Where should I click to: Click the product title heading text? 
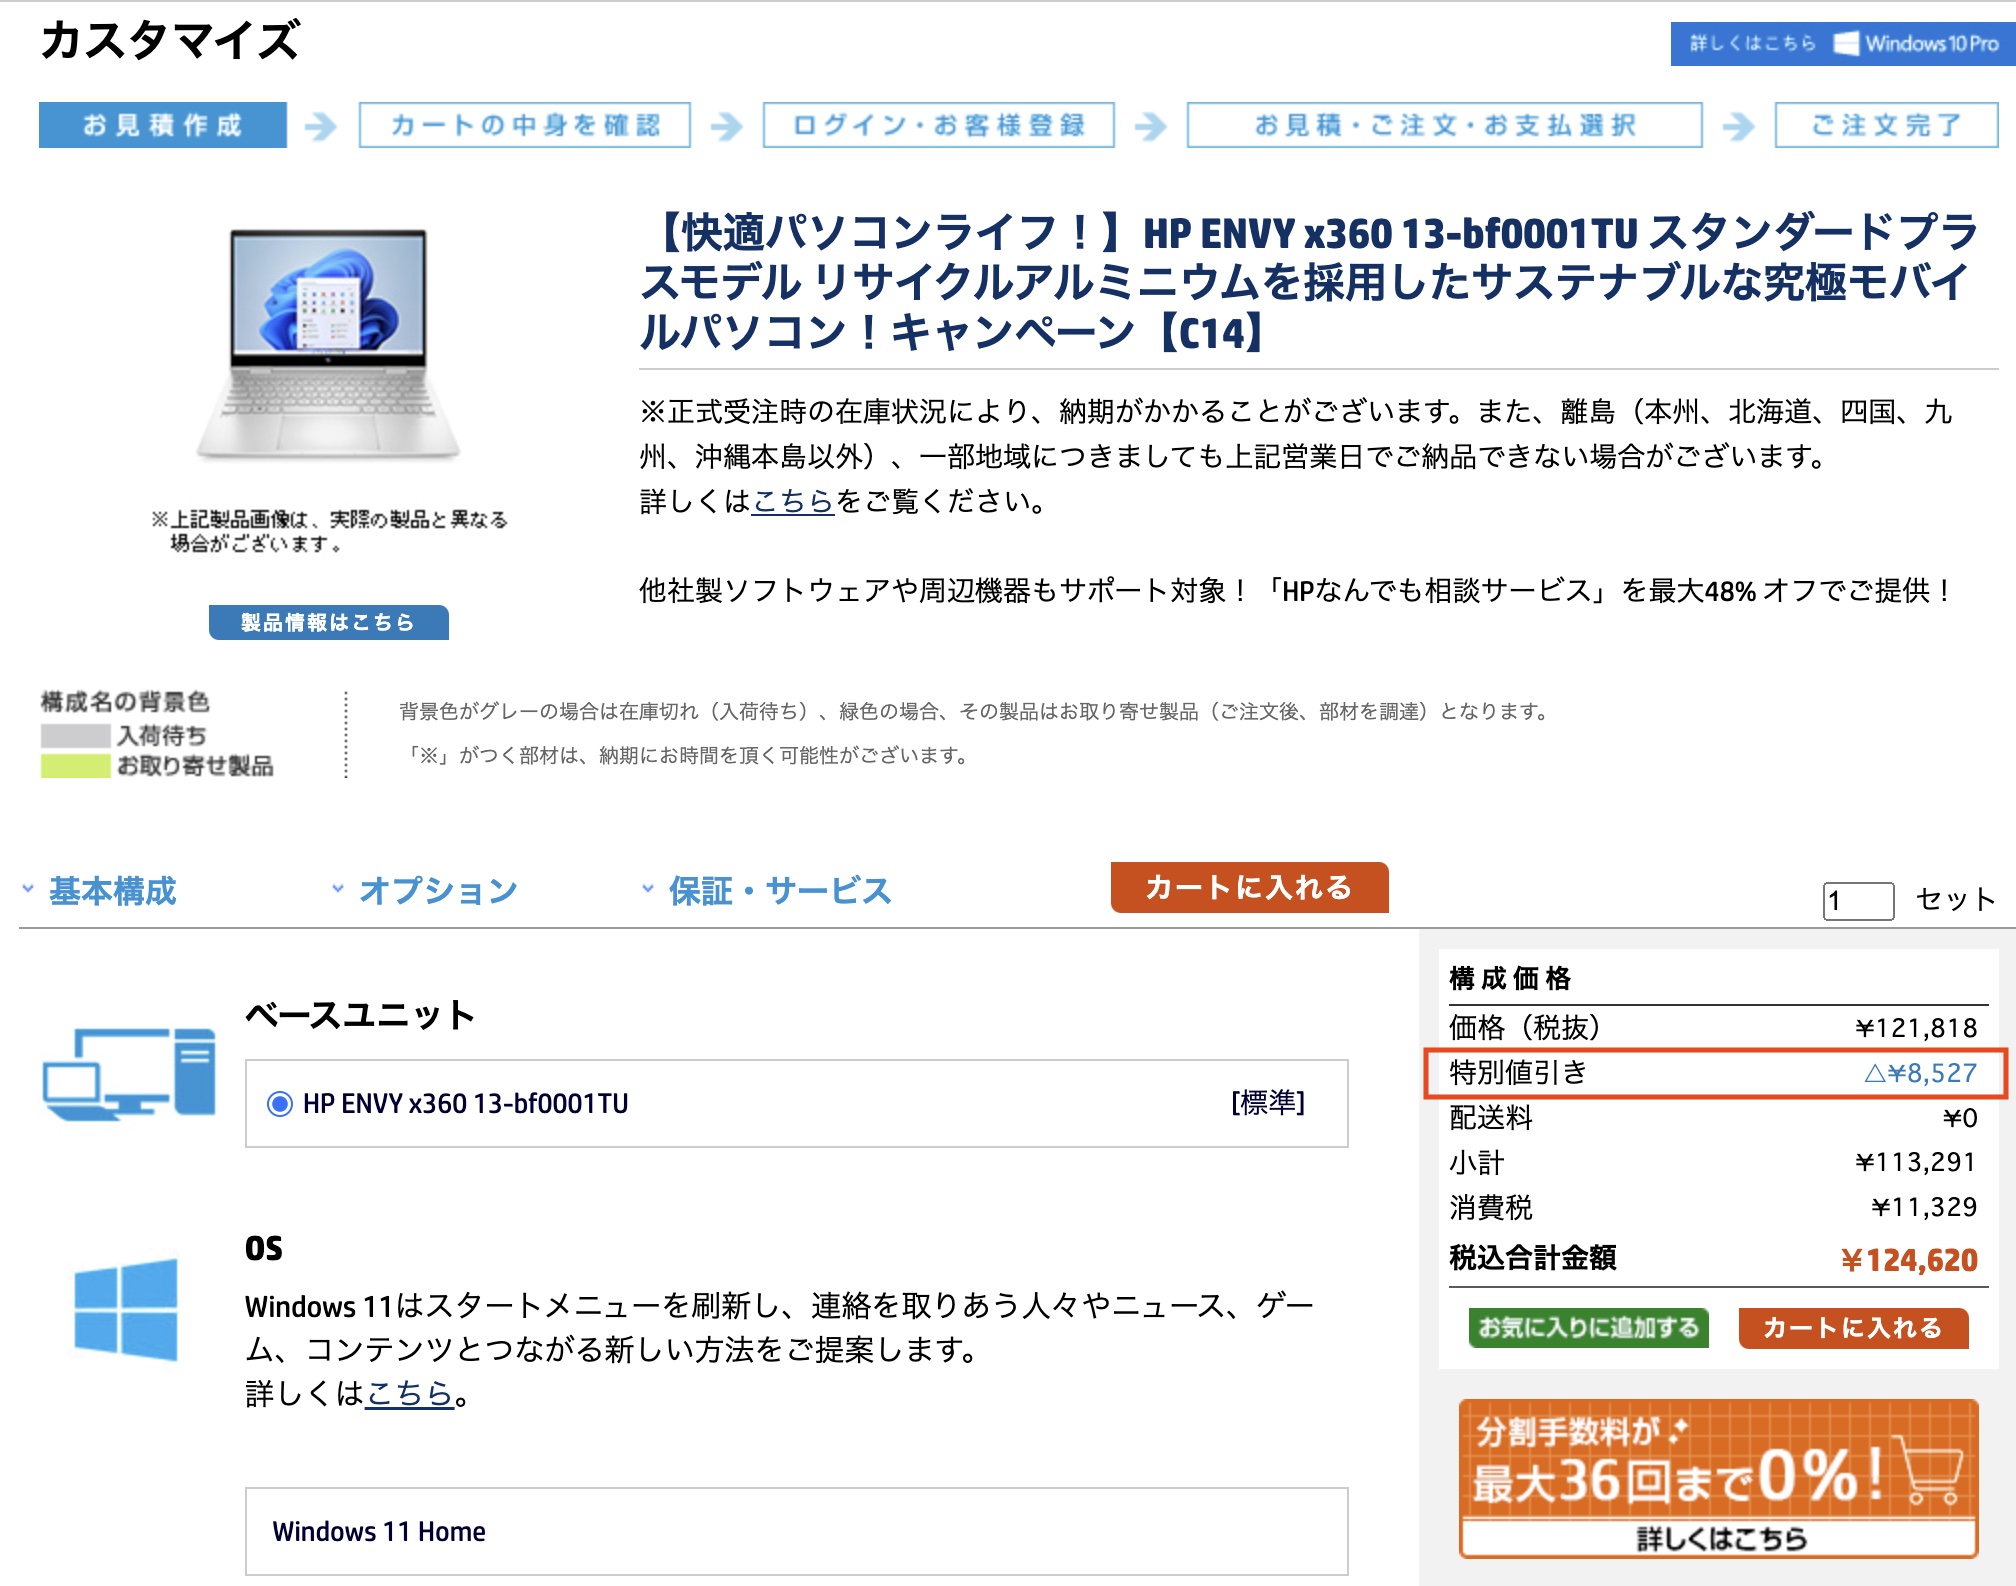click(x=1309, y=282)
